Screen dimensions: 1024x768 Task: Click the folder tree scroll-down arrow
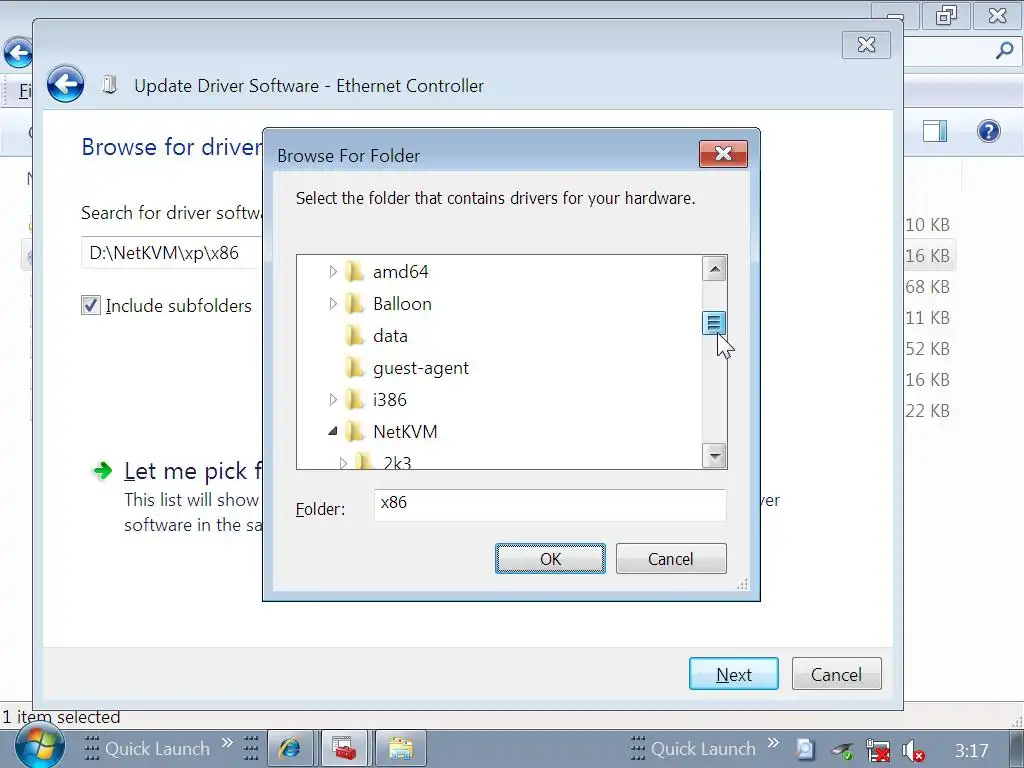[714, 455]
